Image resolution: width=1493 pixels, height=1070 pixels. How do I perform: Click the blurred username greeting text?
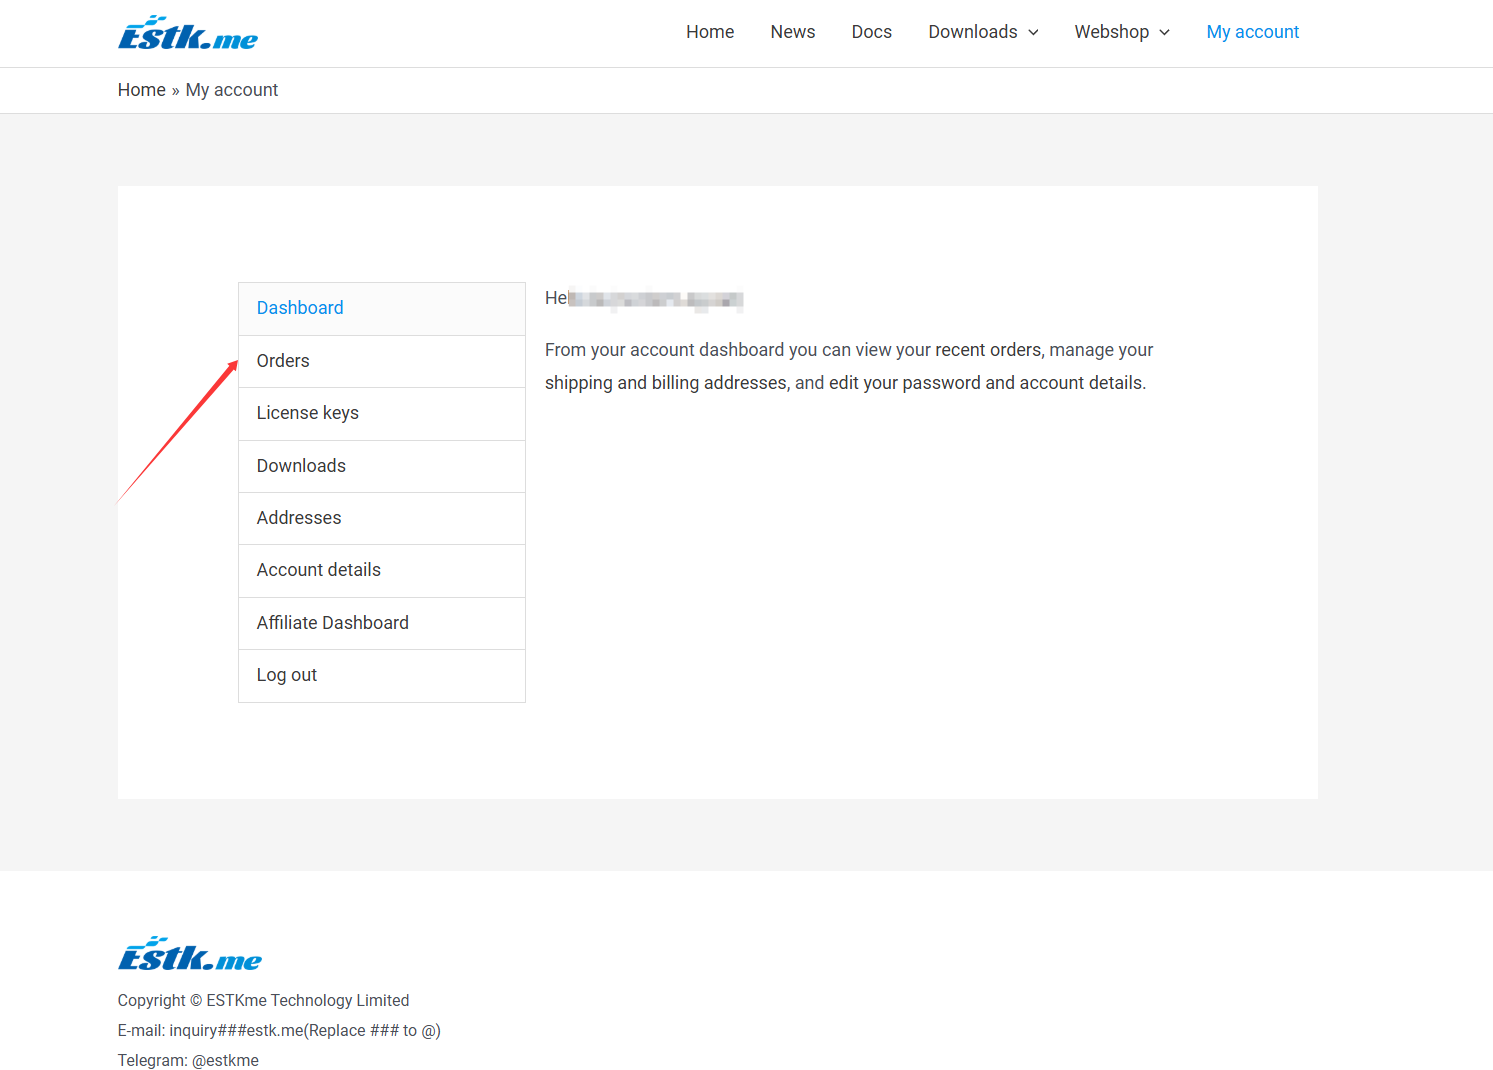(x=654, y=299)
